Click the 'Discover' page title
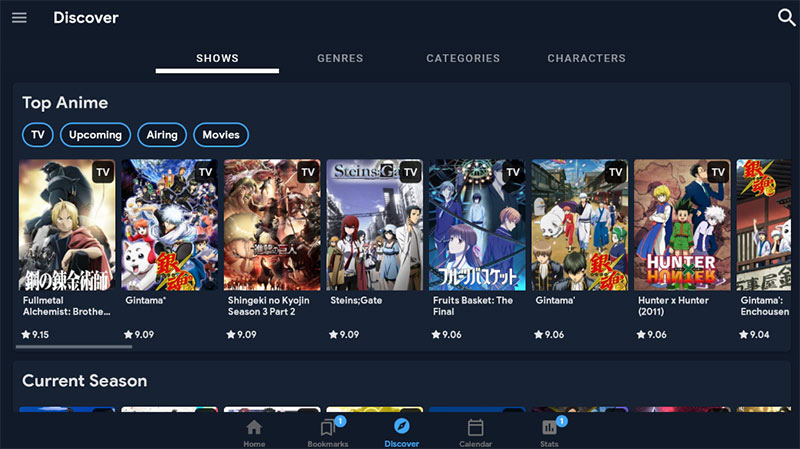 coord(86,18)
